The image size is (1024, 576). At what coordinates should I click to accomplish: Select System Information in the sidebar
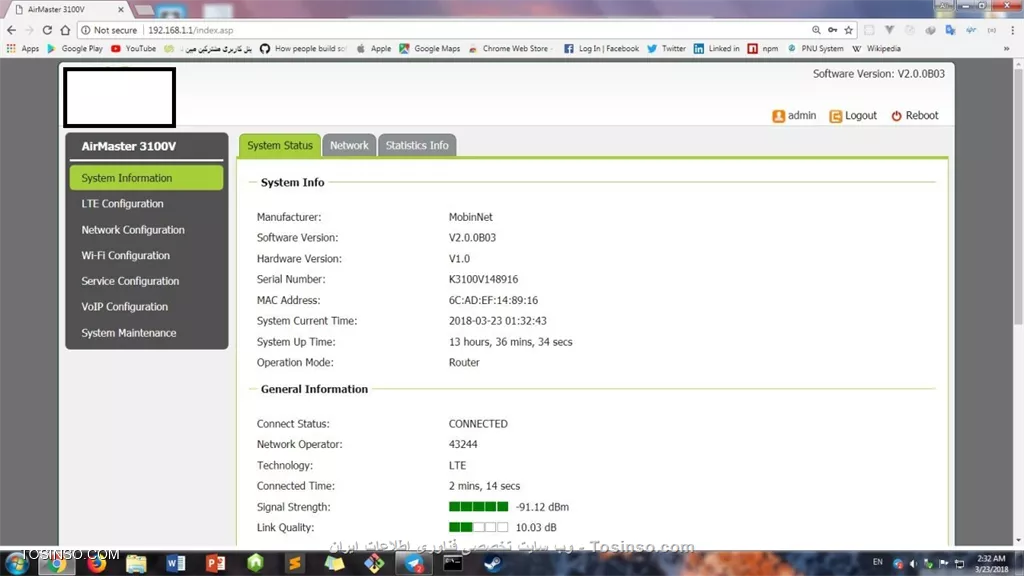pyautogui.click(x=146, y=178)
